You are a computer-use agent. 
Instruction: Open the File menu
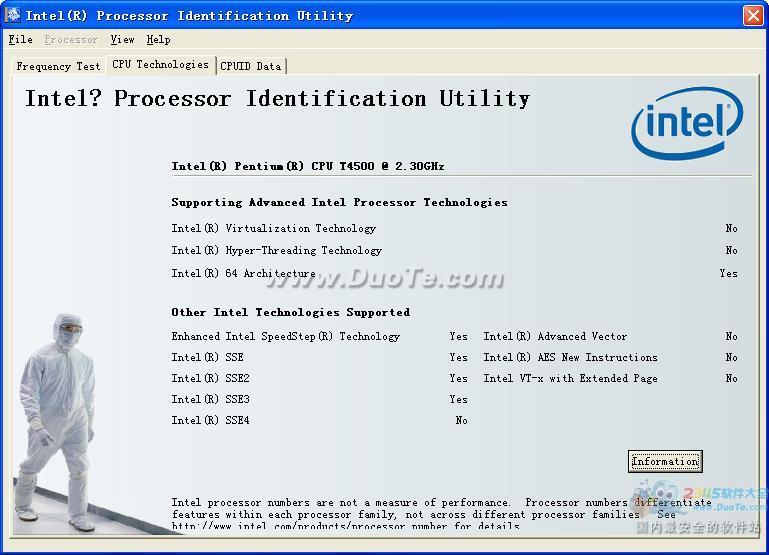tap(21, 40)
